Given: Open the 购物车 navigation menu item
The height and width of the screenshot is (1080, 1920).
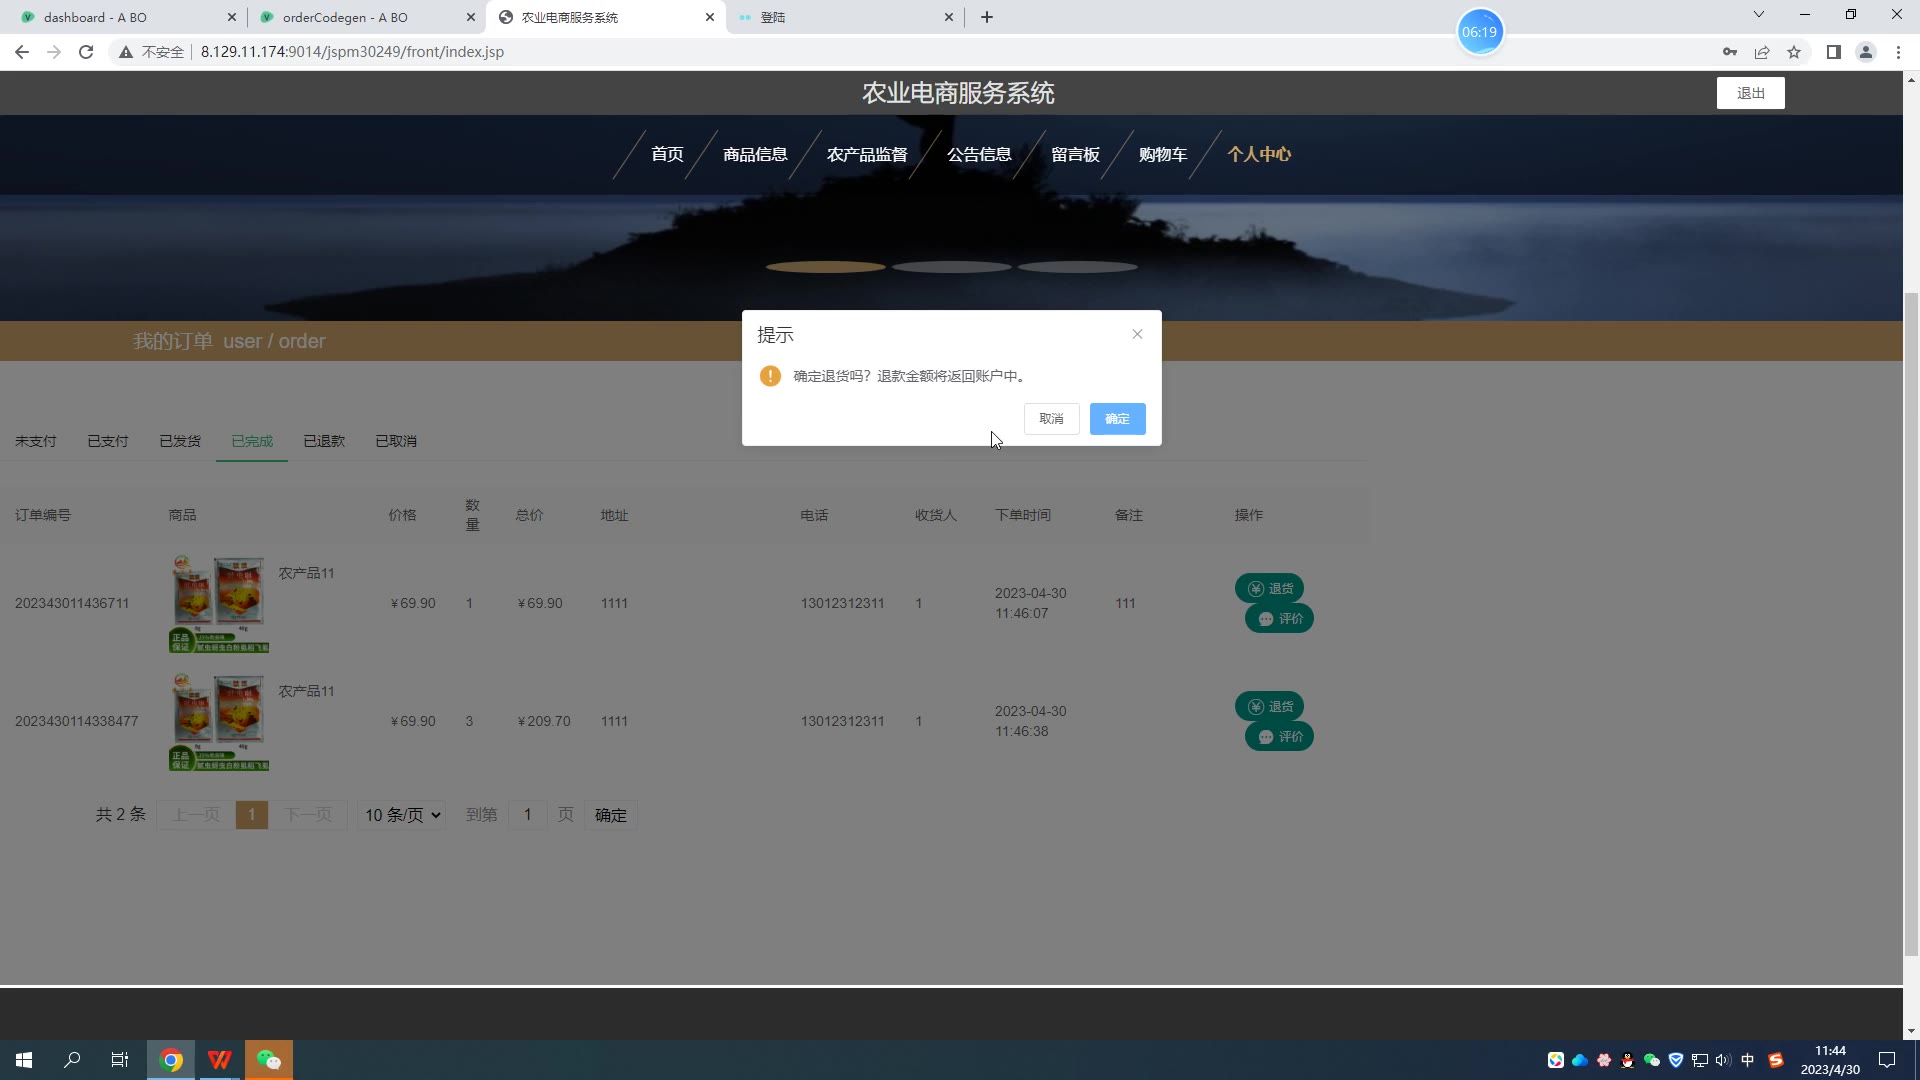Looking at the screenshot, I should tap(1162, 154).
